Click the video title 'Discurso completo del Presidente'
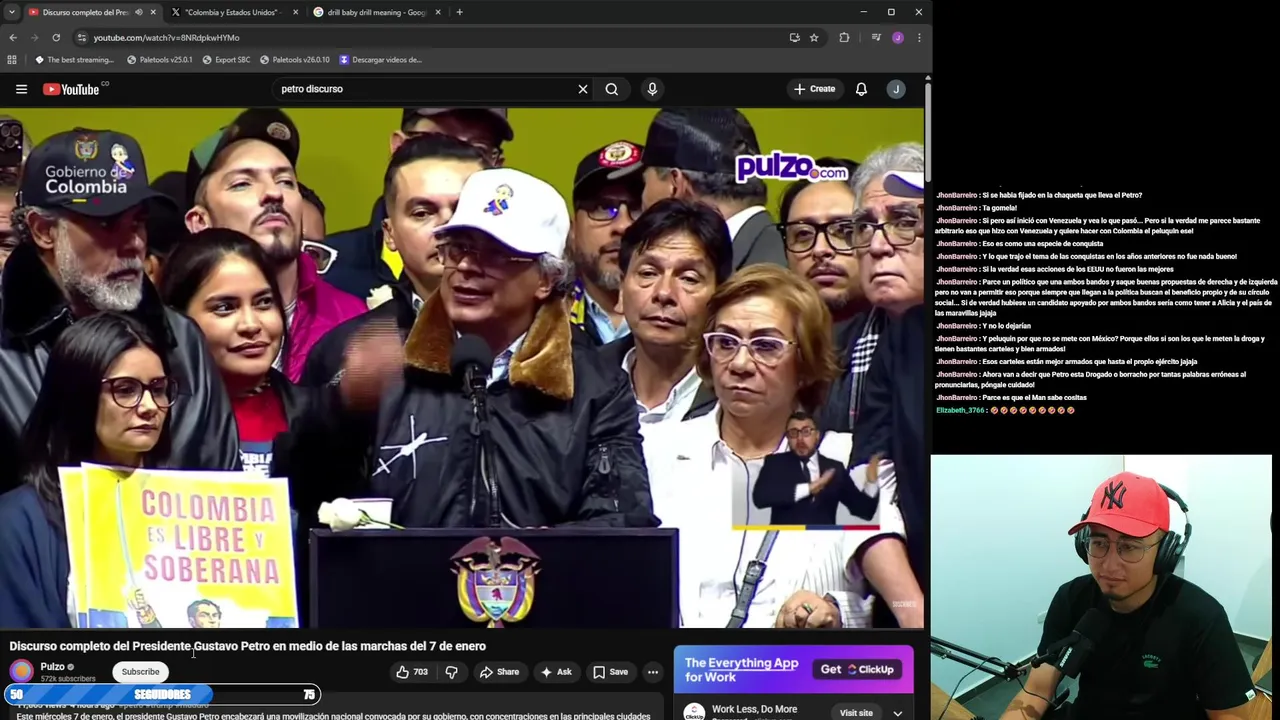The height and width of the screenshot is (720, 1280). 248,646
